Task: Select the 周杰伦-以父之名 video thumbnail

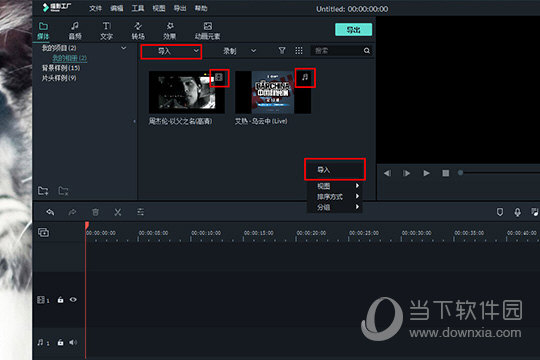Action: (187, 92)
